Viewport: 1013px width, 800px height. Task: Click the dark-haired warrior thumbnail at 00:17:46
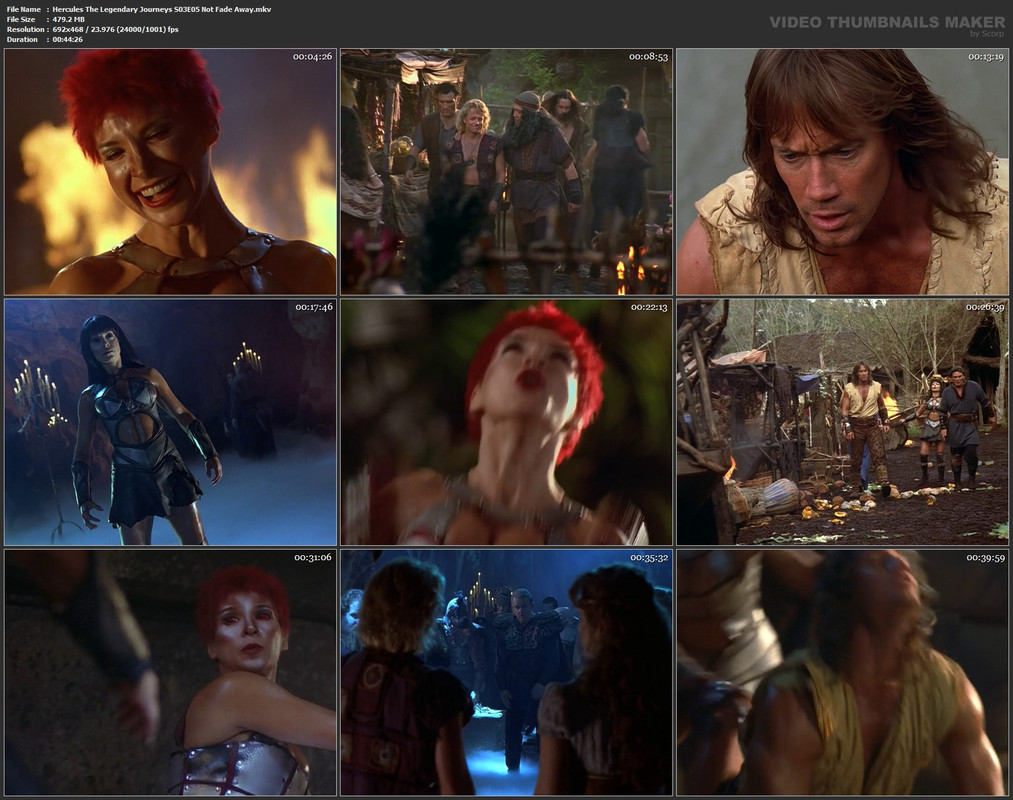click(171, 422)
